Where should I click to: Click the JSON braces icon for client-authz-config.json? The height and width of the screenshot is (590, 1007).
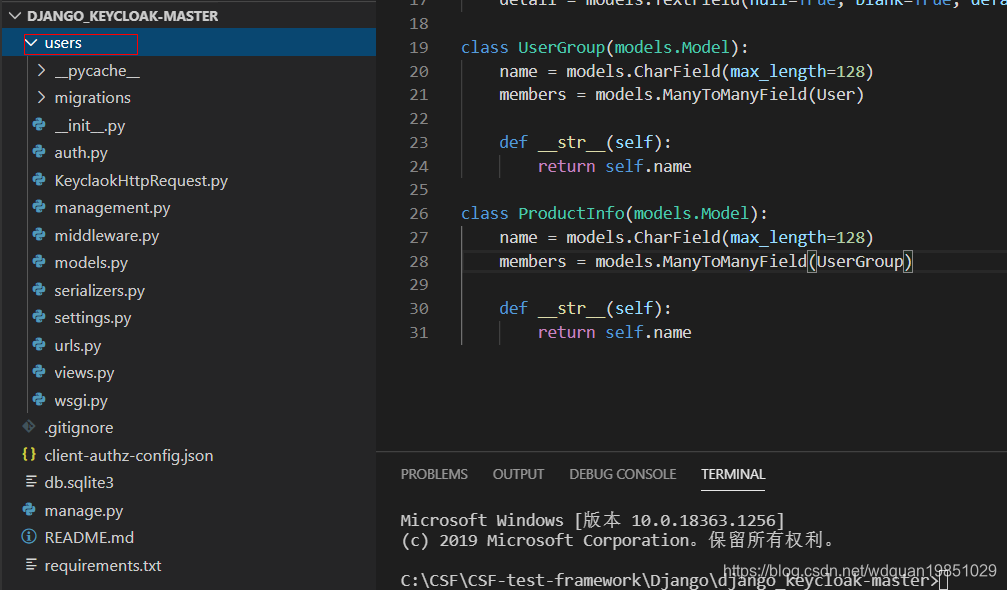click(28, 454)
